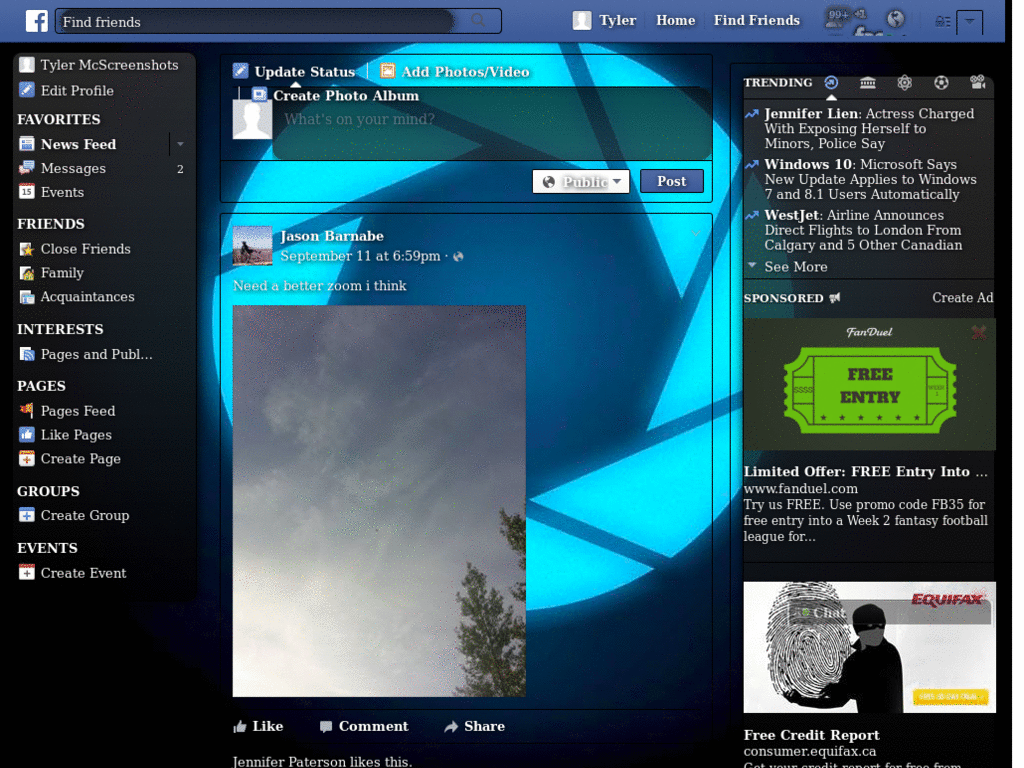This screenshot has height=768, width=1024.
Task: Open Tyler McScreenshots profile link
Action: click(109, 65)
